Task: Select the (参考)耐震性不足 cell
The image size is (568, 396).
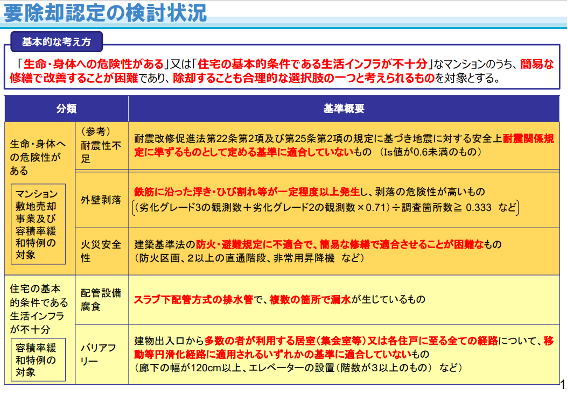Action: click(x=101, y=145)
